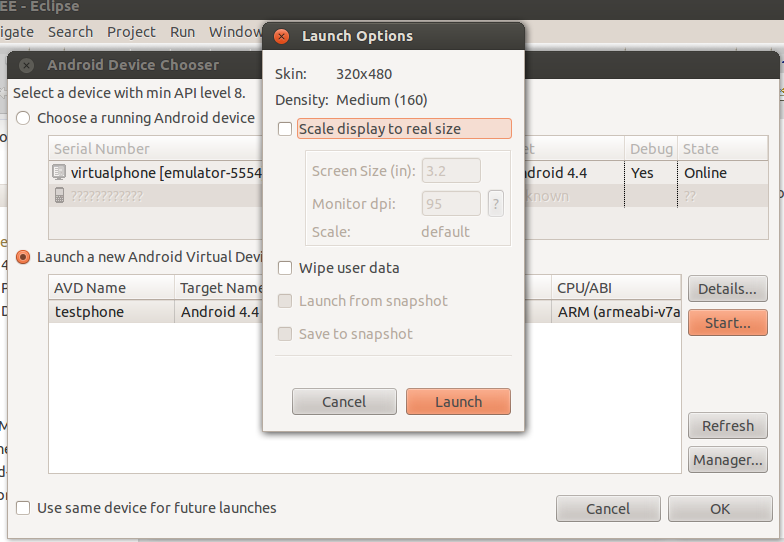Open the Window menu
Screen dimensions: 784x542
coord(236,32)
